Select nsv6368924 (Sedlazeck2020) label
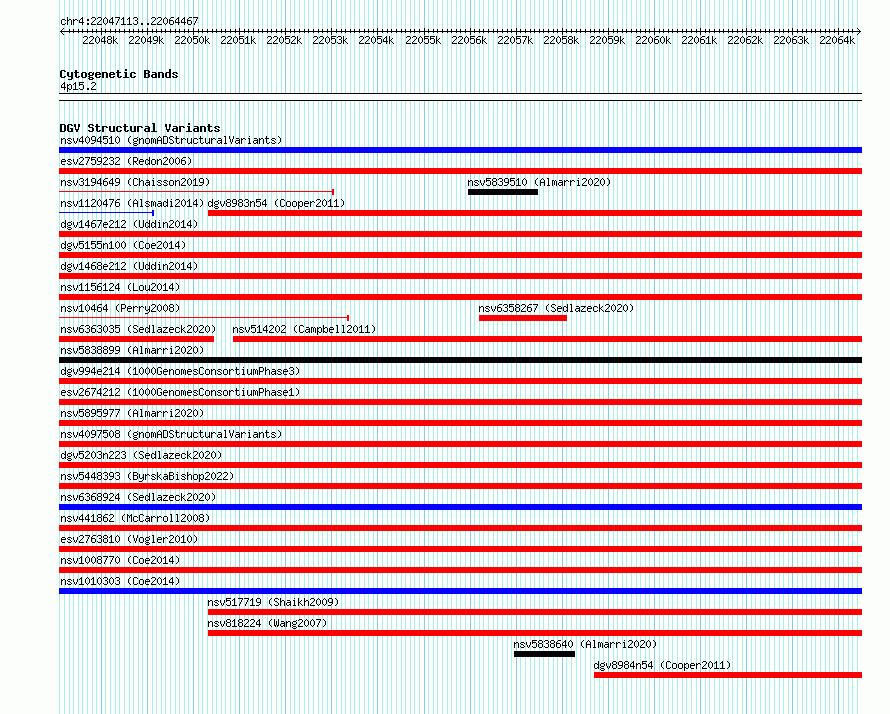The height and width of the screenshot is (714, 890). pos(138,497)
